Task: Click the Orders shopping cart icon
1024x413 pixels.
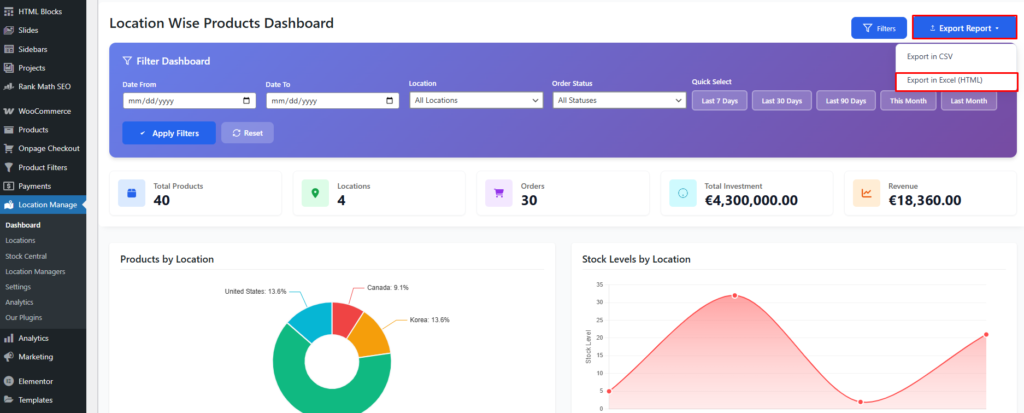Action: point(499,193)
